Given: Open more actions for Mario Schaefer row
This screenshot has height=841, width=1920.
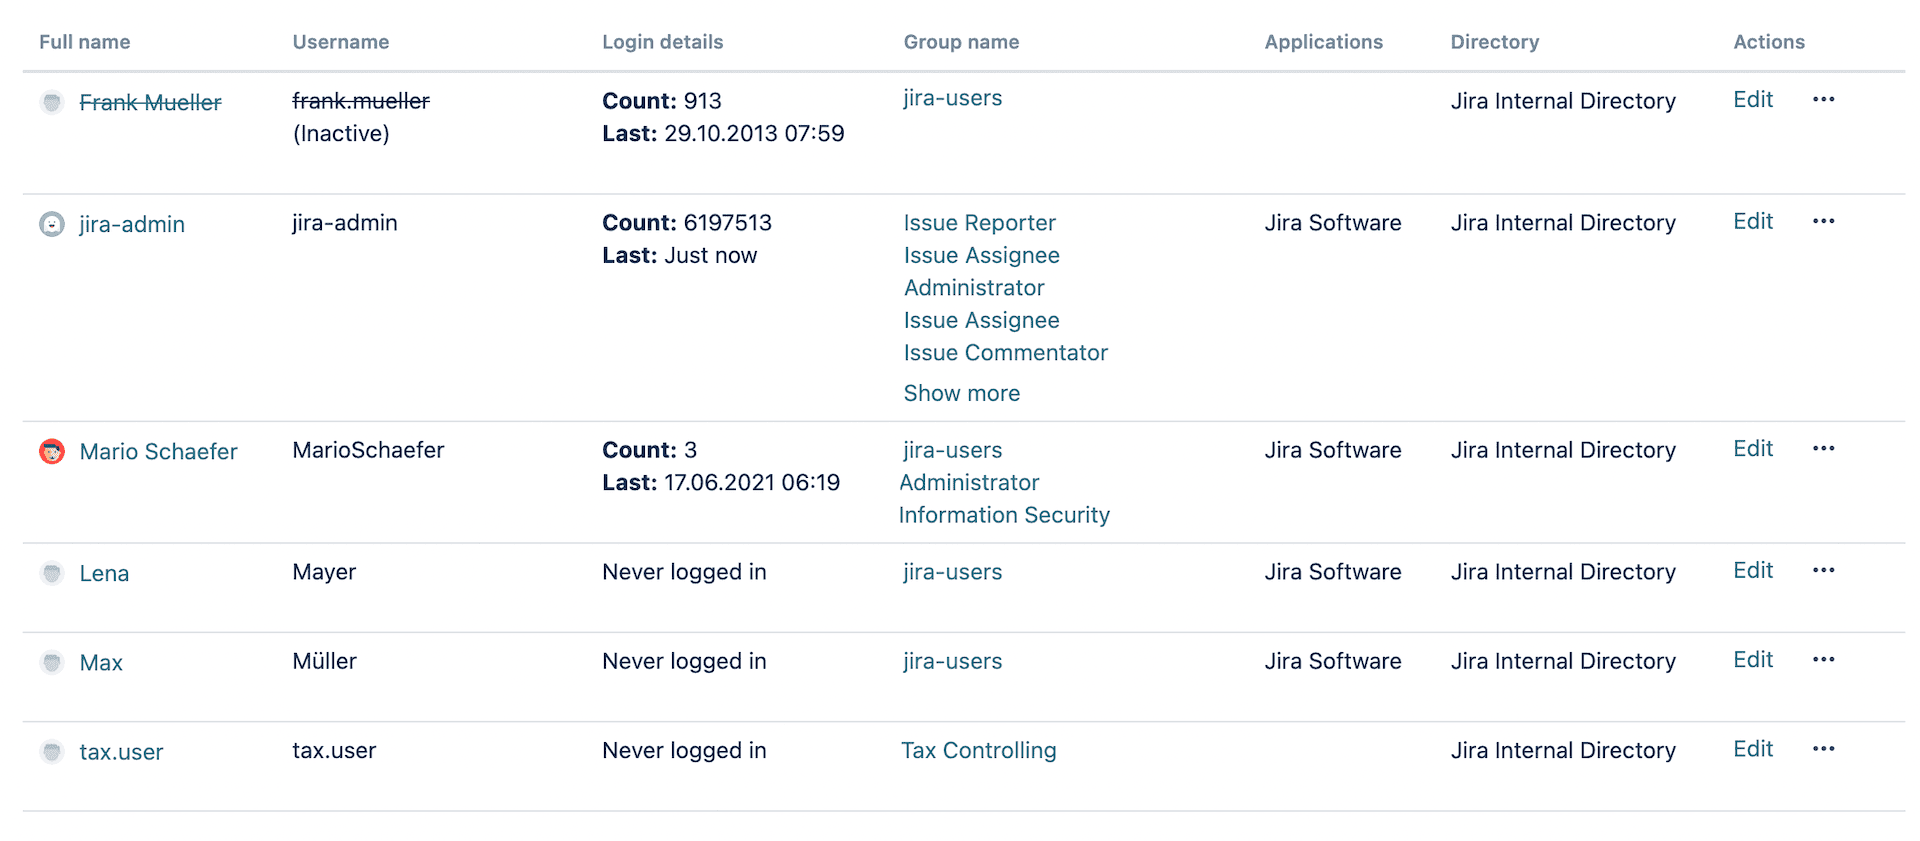Looking at the screenshot, I should coord(1823,448).
